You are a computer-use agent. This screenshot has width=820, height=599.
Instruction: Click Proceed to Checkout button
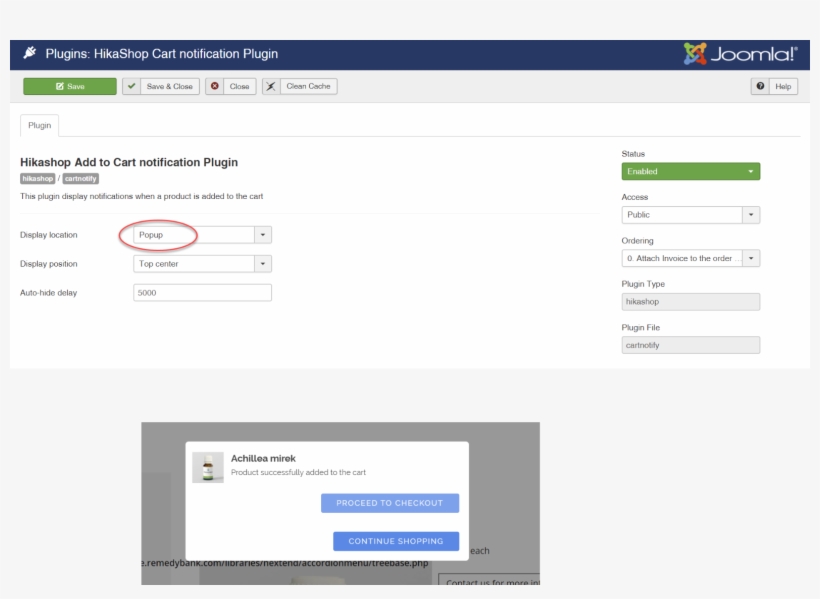390,503
